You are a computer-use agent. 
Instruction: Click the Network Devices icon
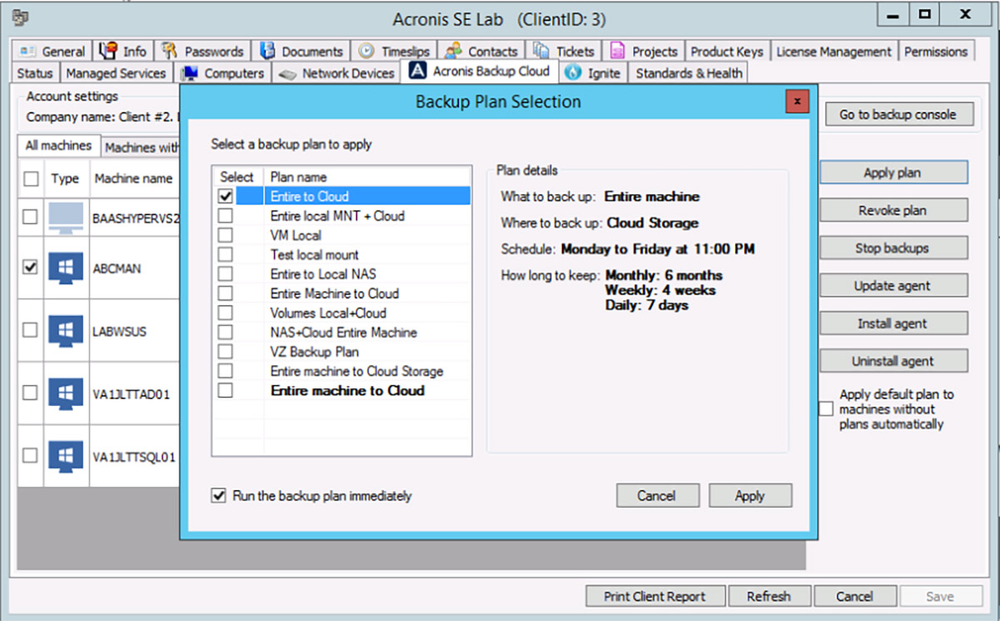pos(288,74)
